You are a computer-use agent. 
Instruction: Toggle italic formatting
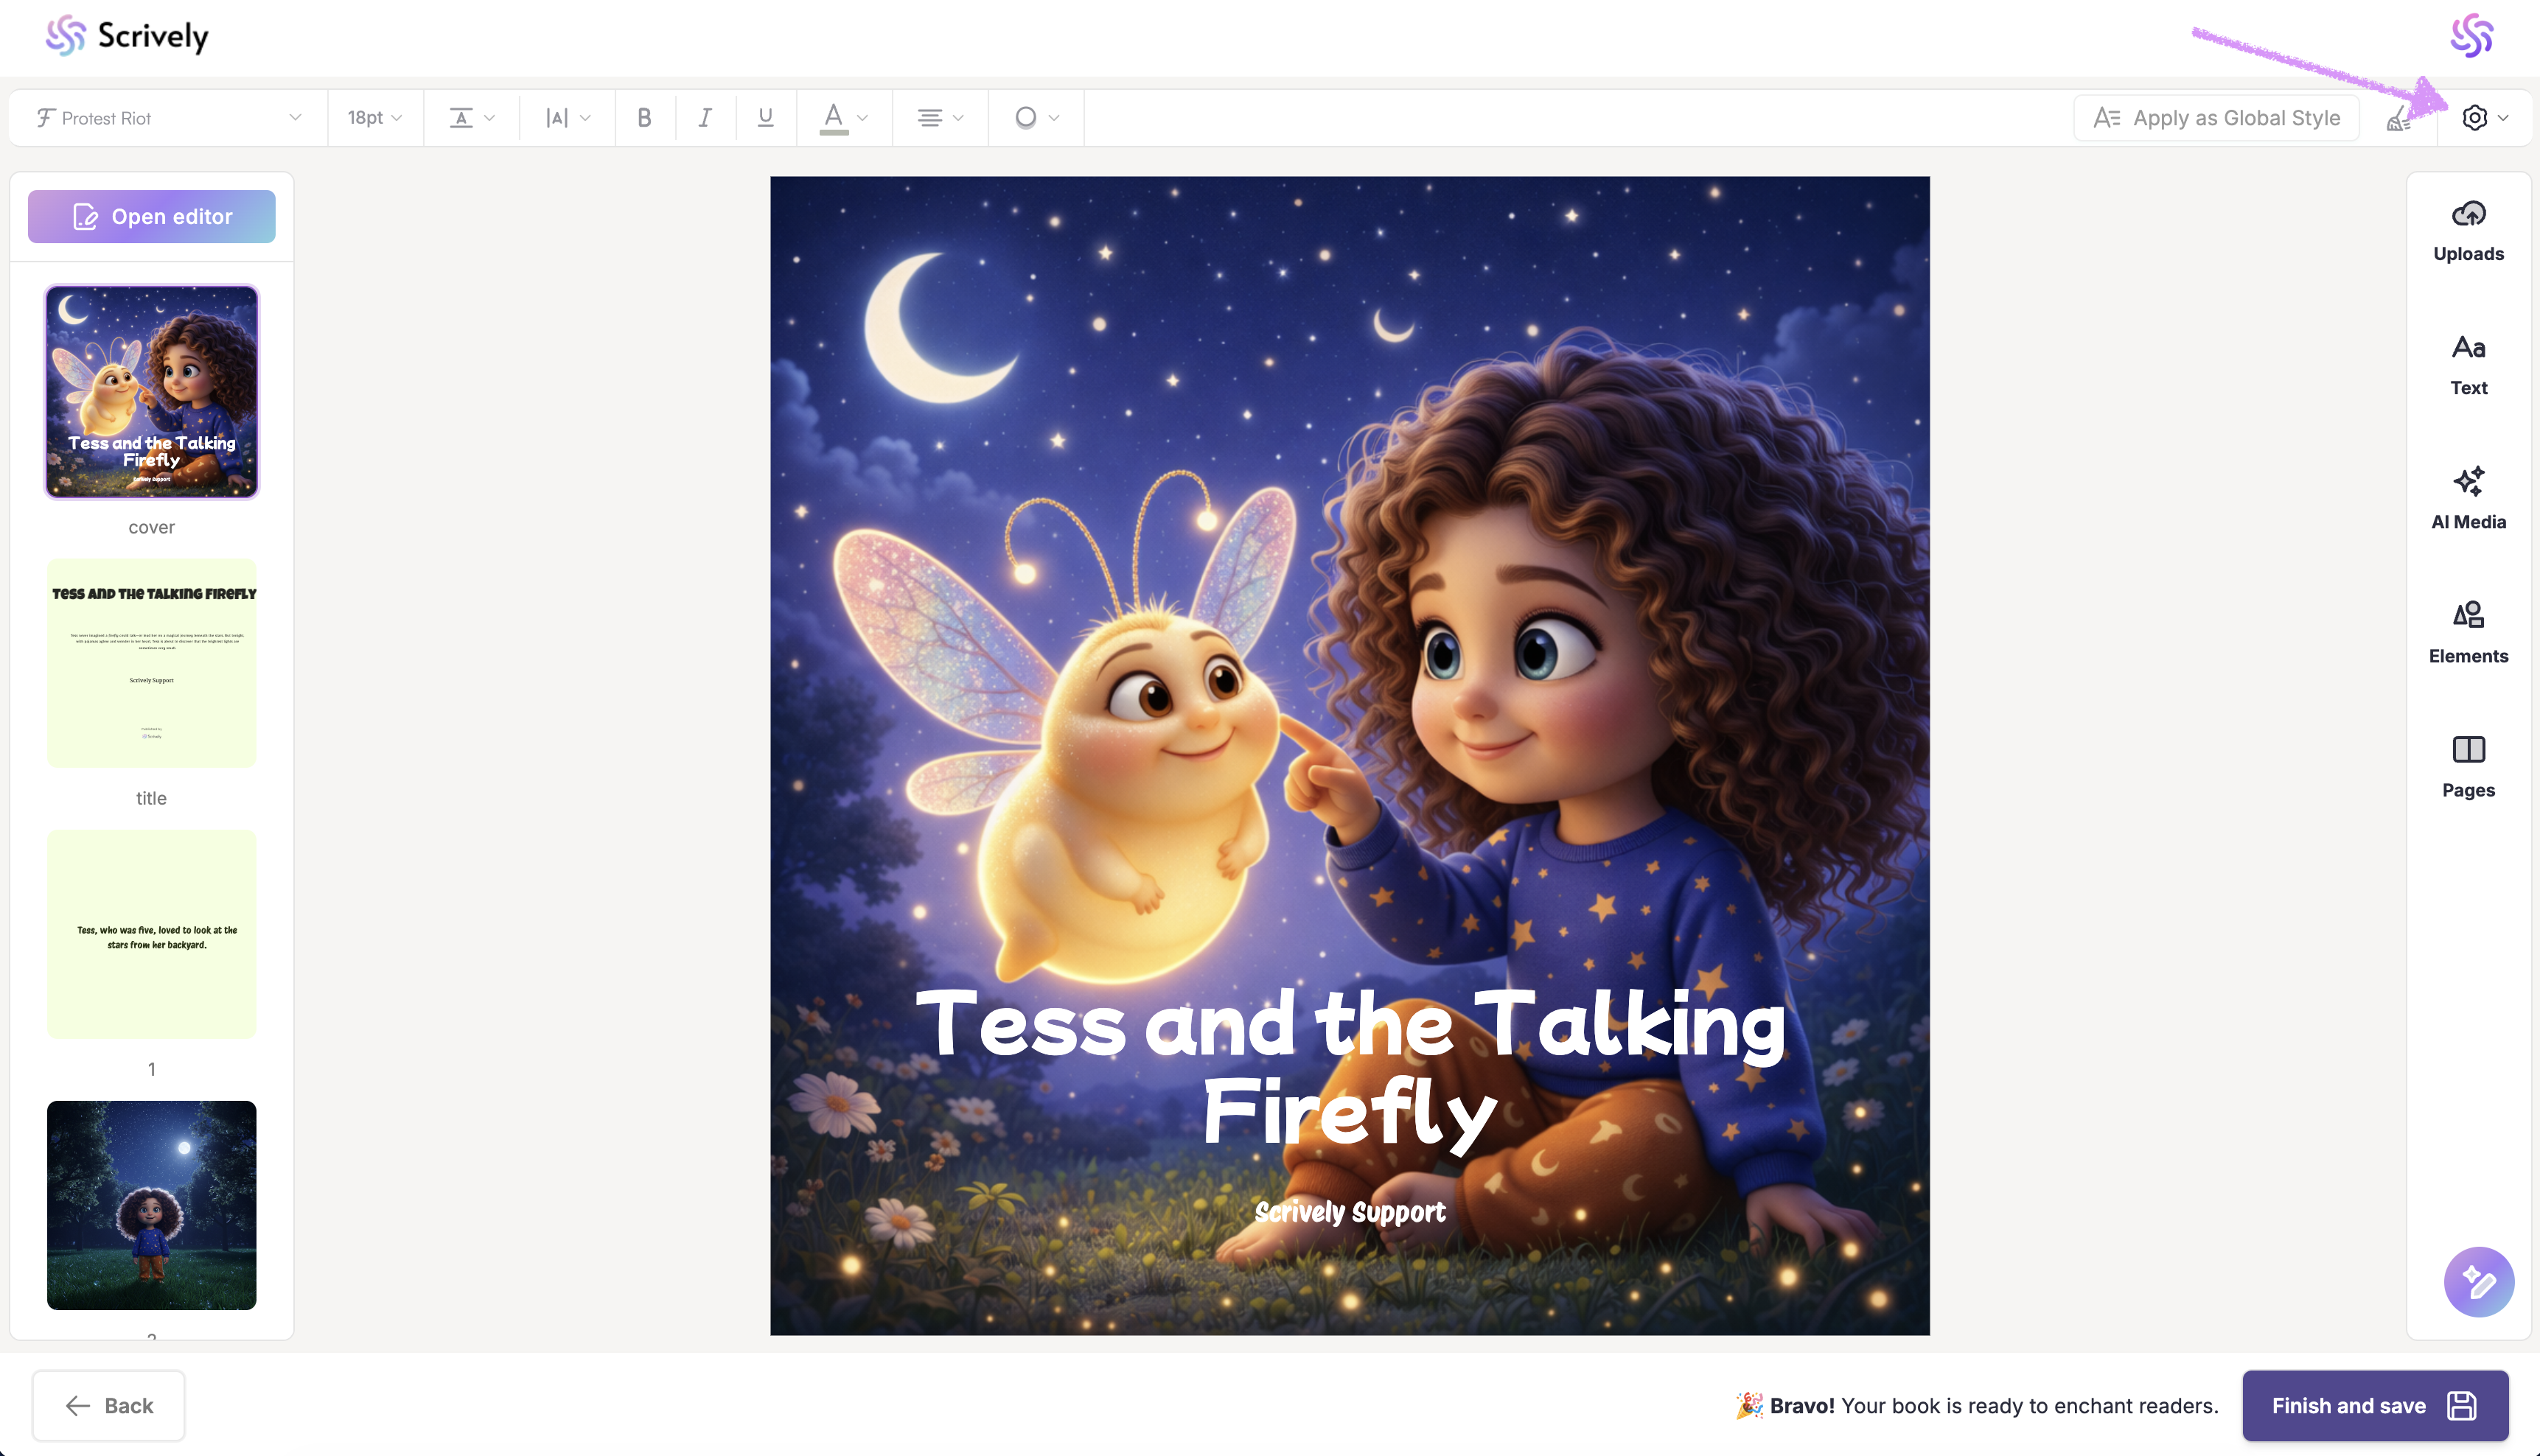pyautogui.click(x=705, y=118)
